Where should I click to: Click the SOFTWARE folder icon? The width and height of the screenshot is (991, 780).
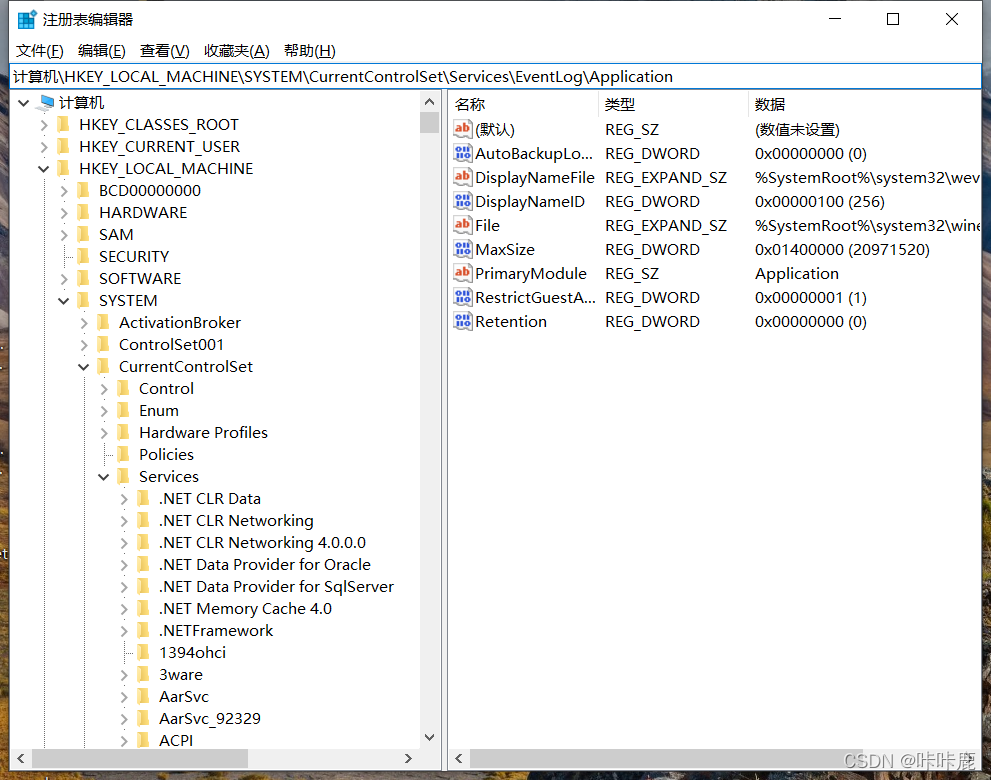point(83,279)
